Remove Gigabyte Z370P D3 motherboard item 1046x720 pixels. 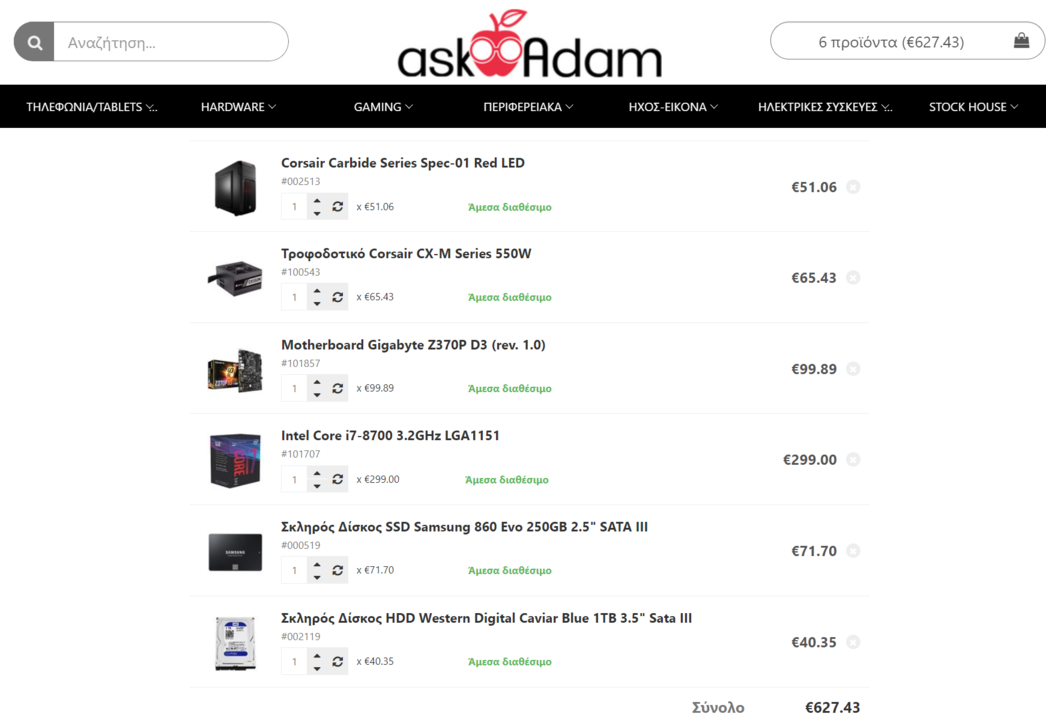853,369
